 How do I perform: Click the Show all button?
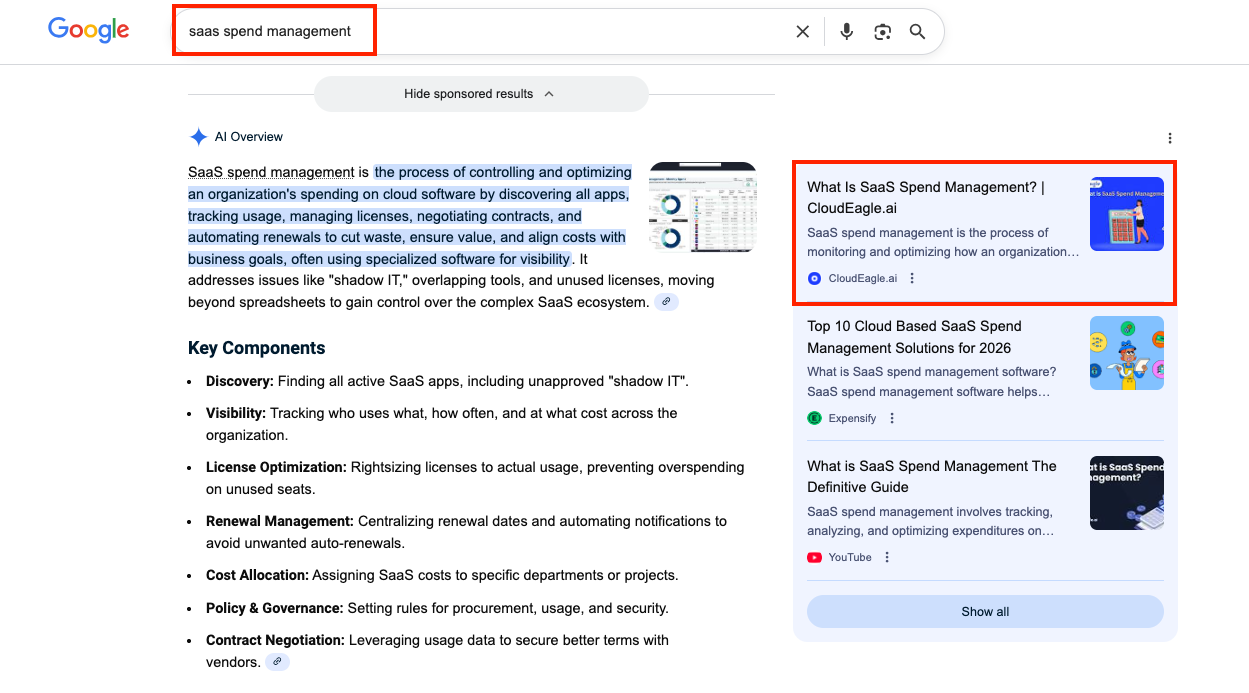[984, 611]
